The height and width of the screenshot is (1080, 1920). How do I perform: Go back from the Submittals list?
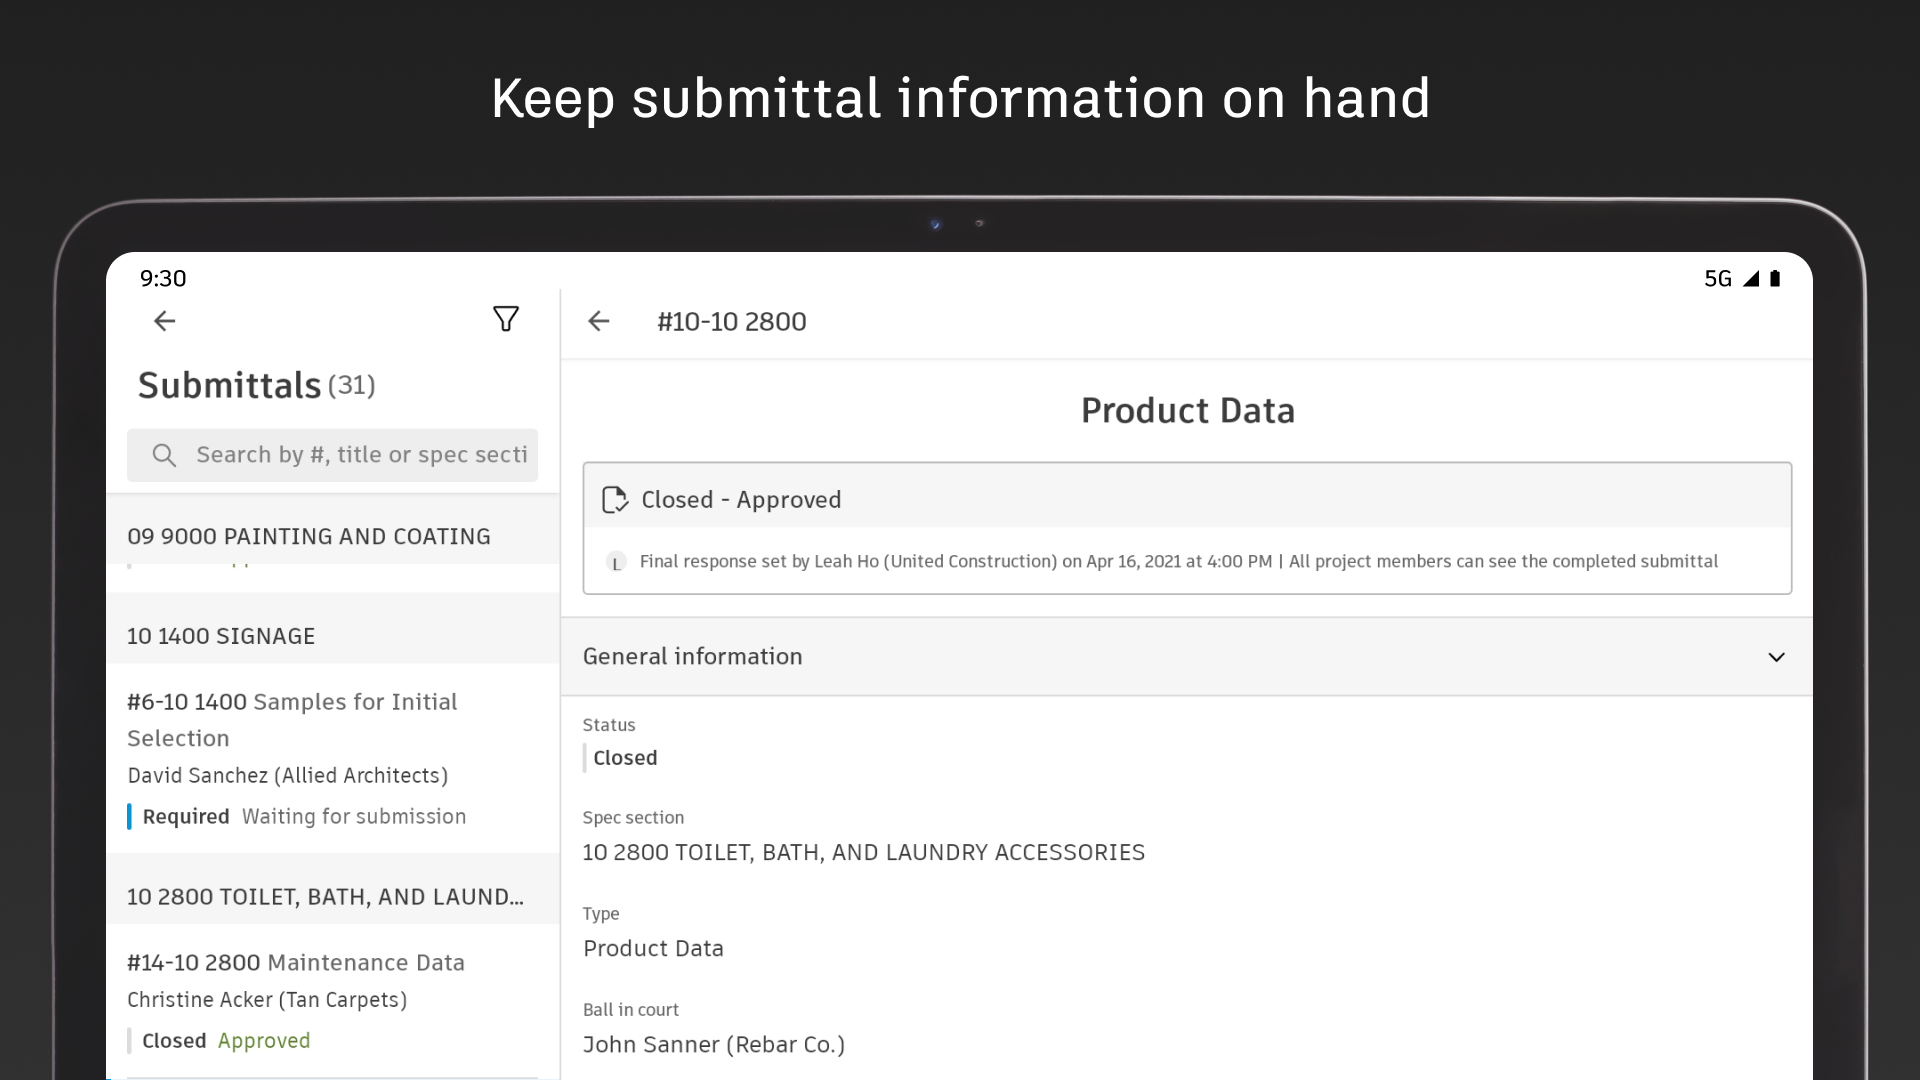point(164,321)
